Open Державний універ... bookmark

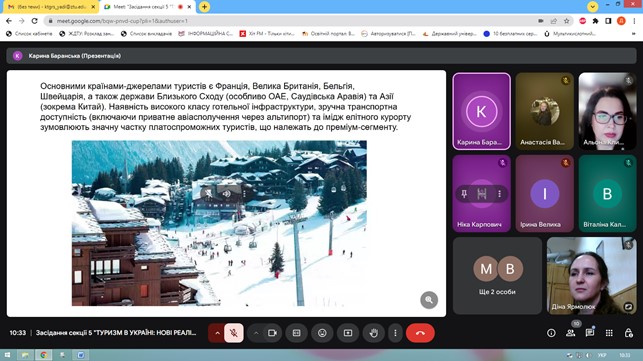[x=449, y=34]
